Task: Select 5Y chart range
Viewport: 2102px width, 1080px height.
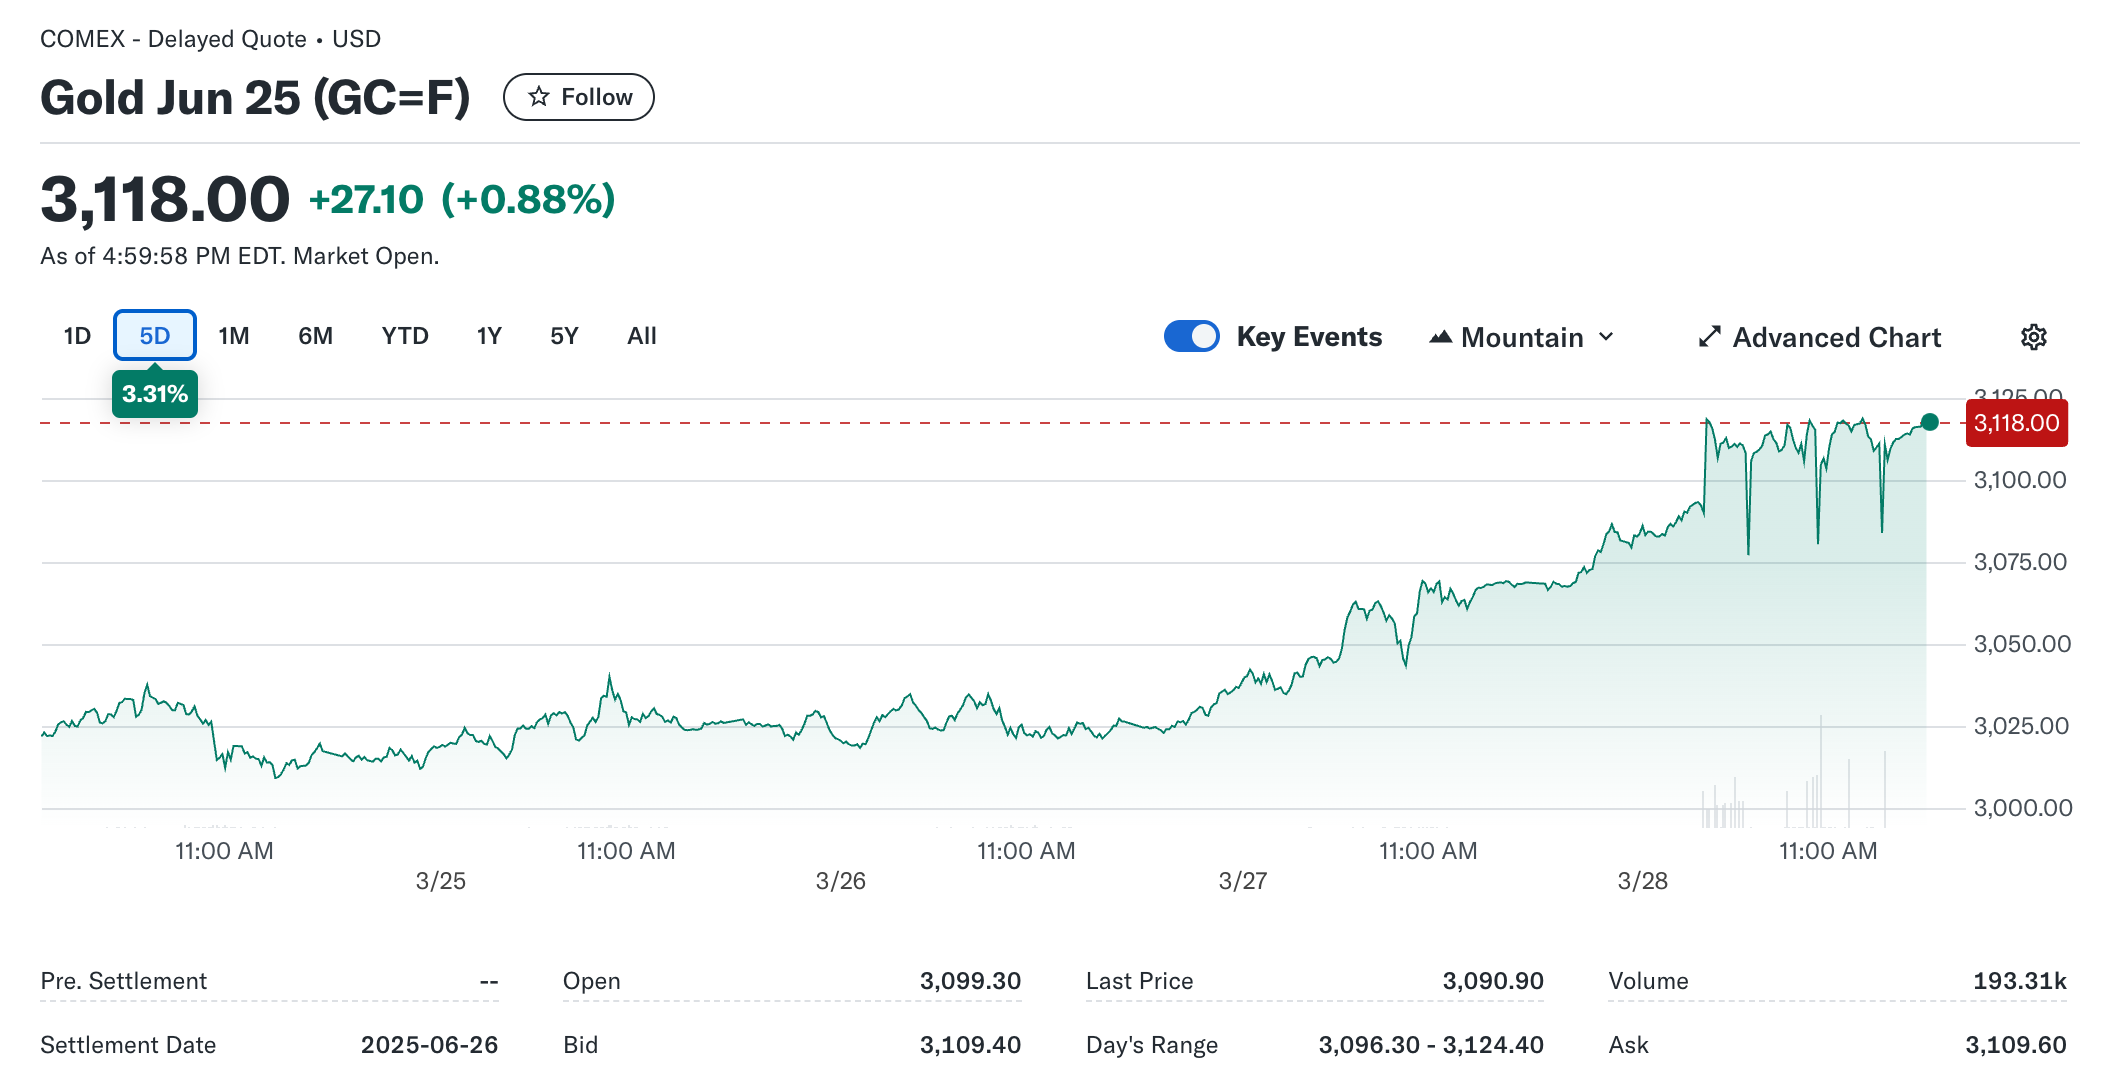Action: [564, 336]
